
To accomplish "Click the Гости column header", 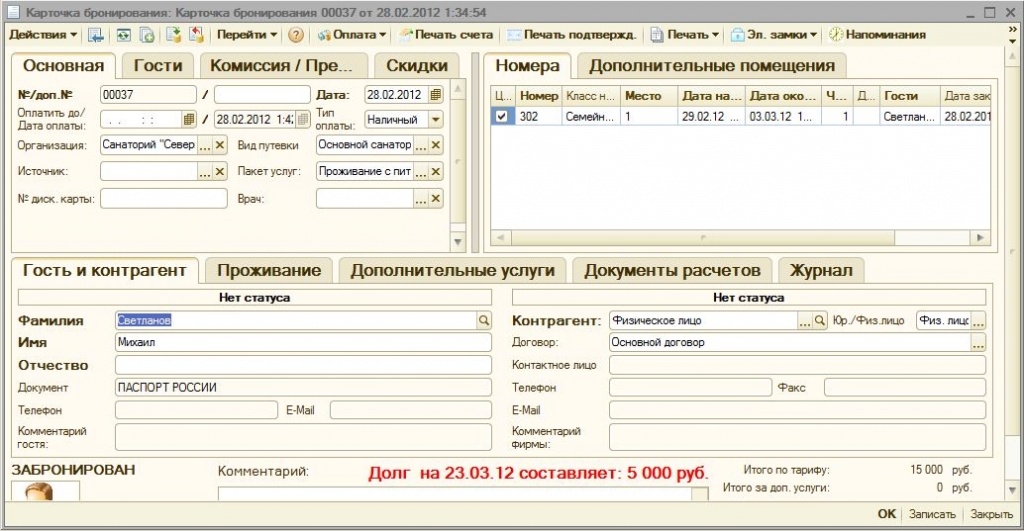I will click(x=910, y=96).
